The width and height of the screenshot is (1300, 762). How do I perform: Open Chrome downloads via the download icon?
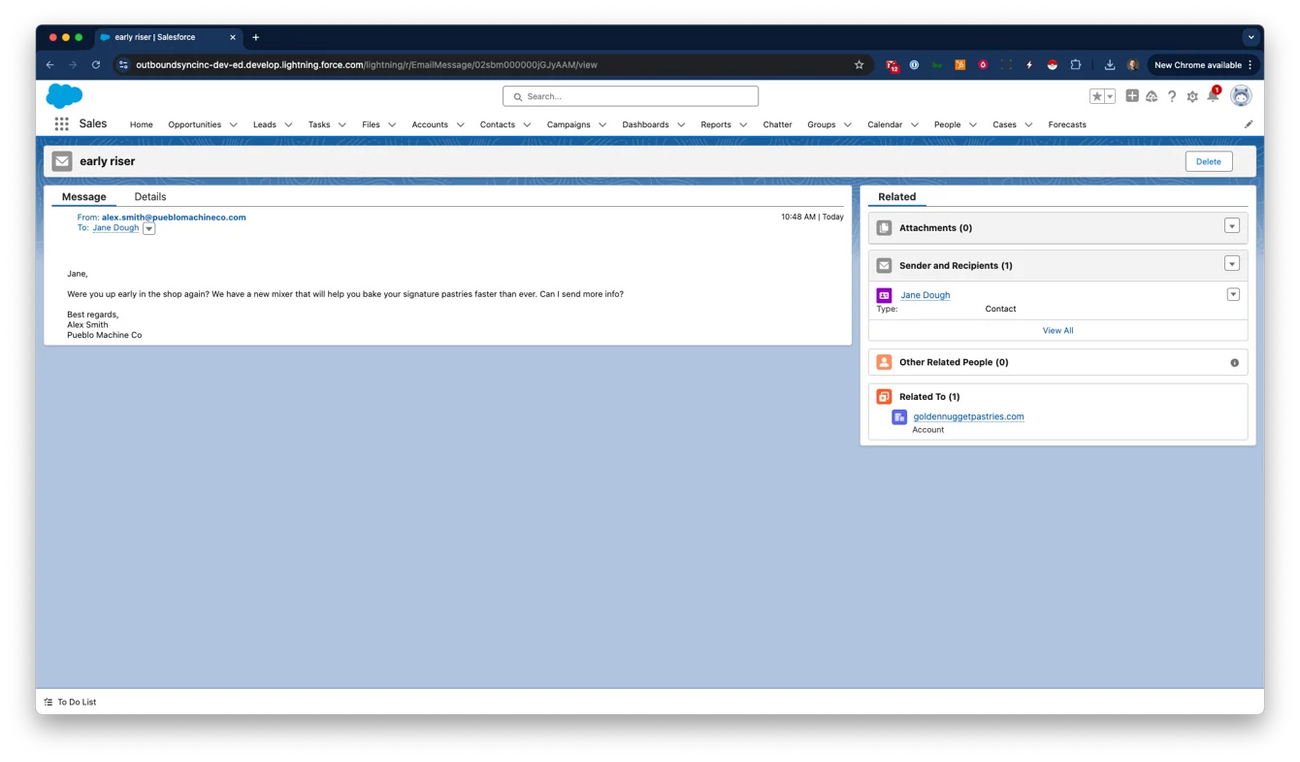[1109, 64]
